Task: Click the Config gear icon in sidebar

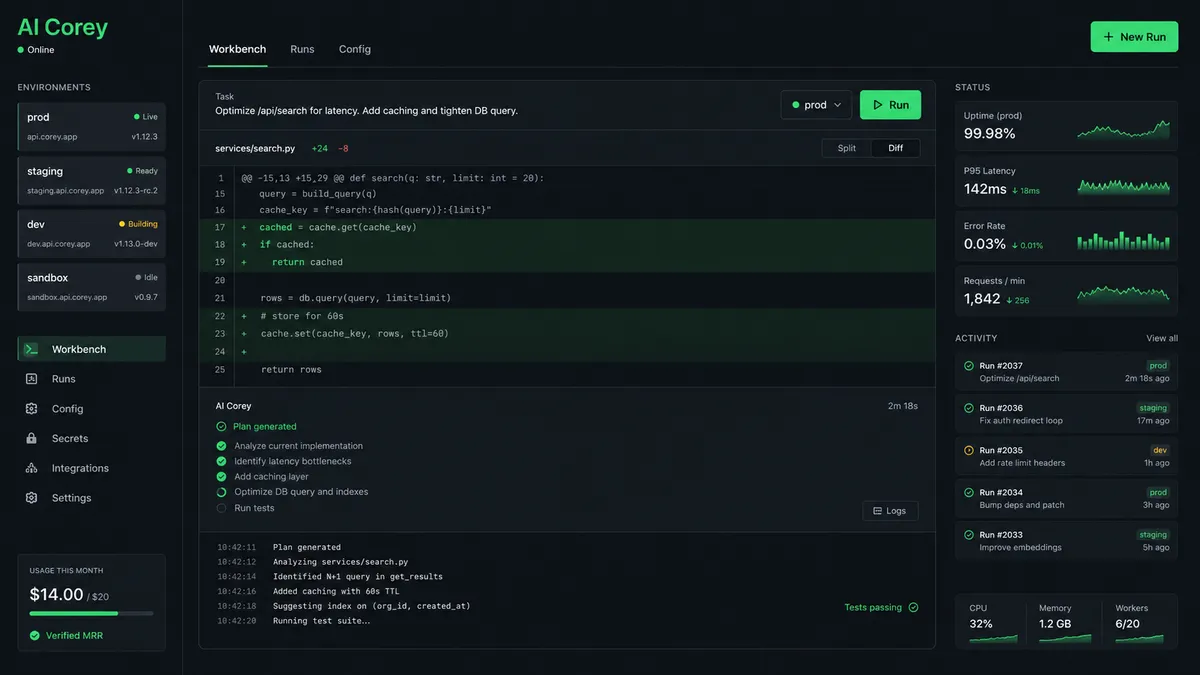Action: click(x=31, y=409)
